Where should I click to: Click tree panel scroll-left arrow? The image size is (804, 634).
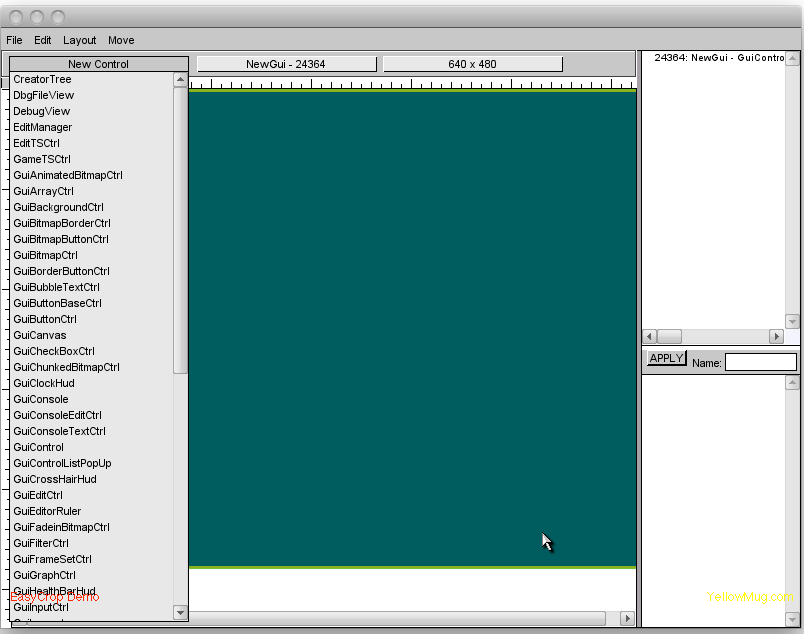(649, 337)
